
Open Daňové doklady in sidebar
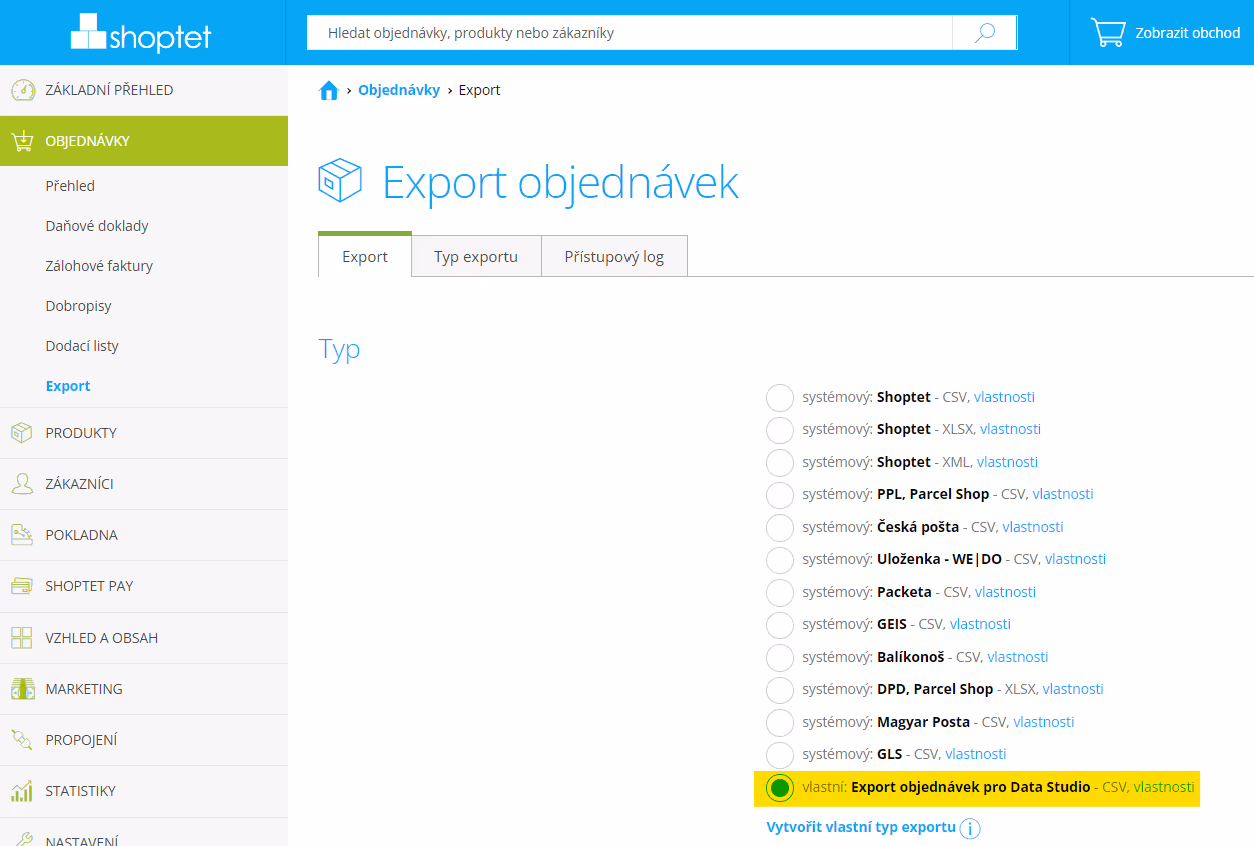coord(97,226)
